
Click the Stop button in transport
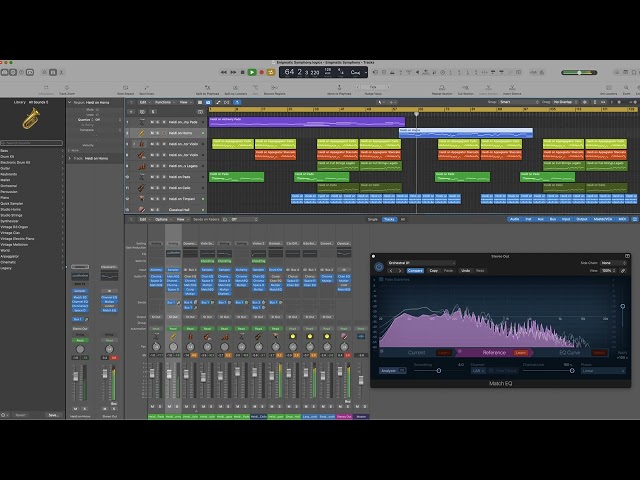click(242, 72)
